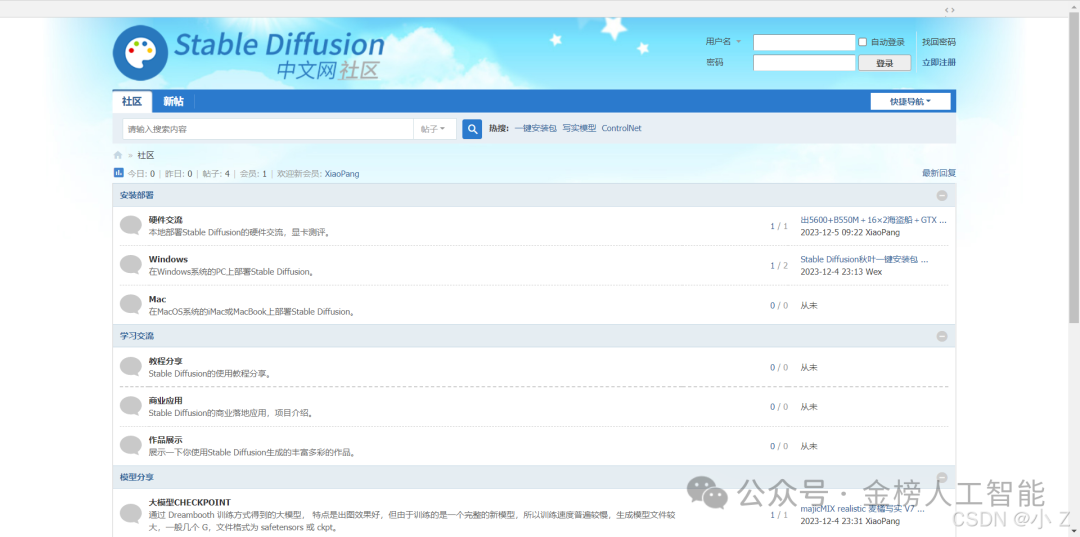Open the 快捷导航 dropdown
This screenshot has width=1080, height=537.
pos(910,101)
